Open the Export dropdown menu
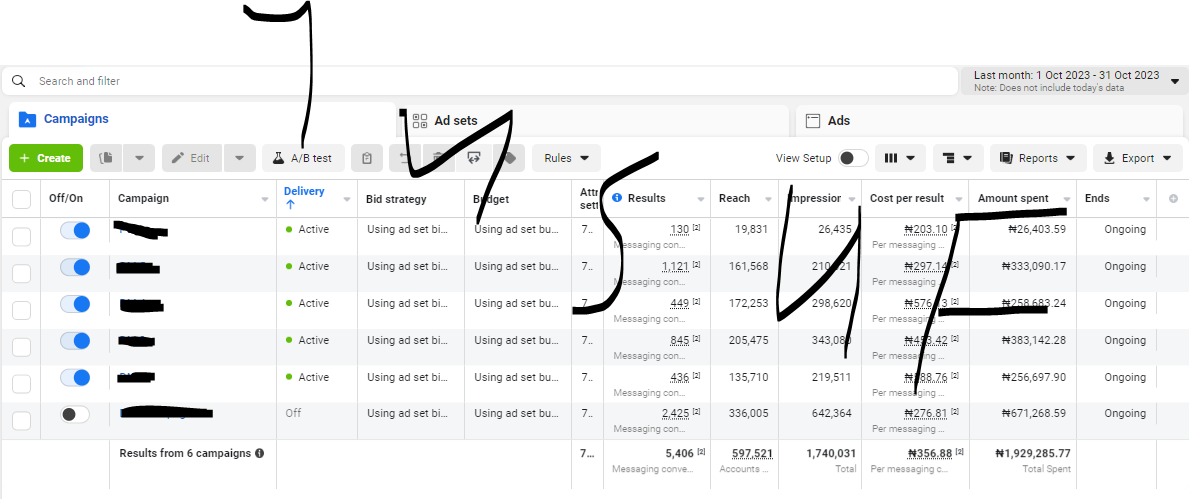Screen dimensions: 1189x499 (x=1137, y=158)
